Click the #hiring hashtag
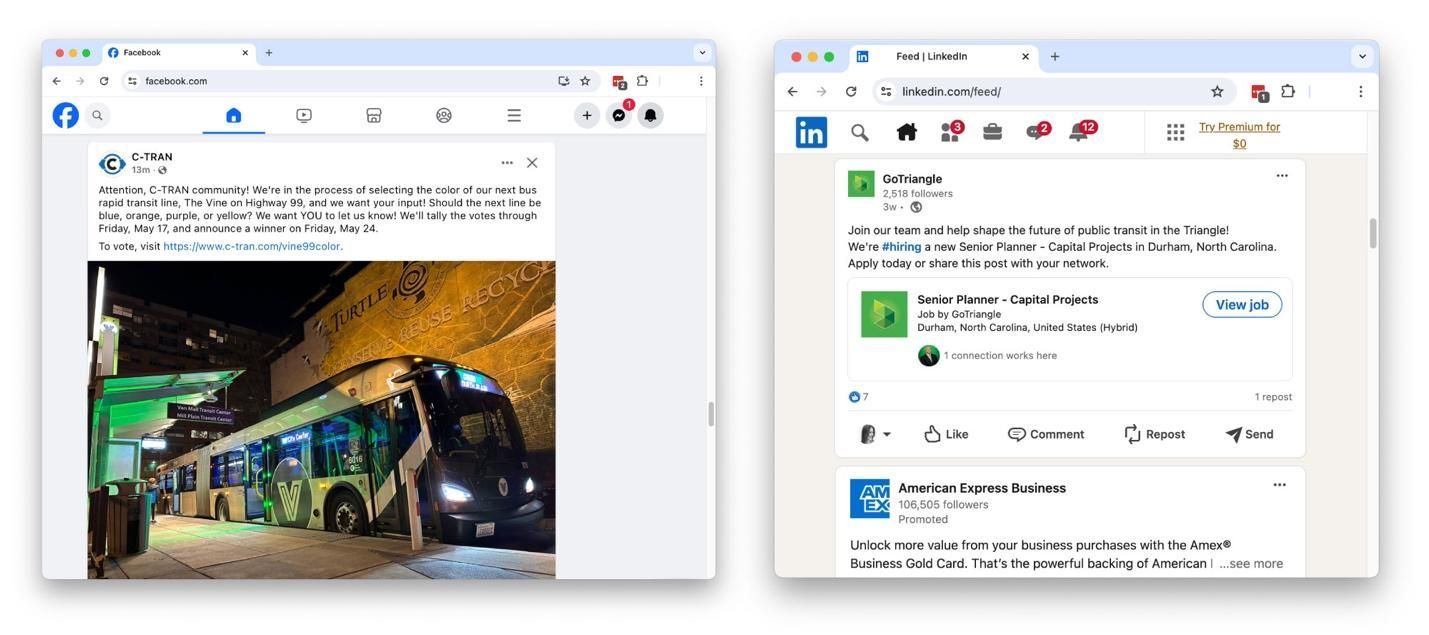Viewport: 1429px width, 635px height. [x=902, y=247]
